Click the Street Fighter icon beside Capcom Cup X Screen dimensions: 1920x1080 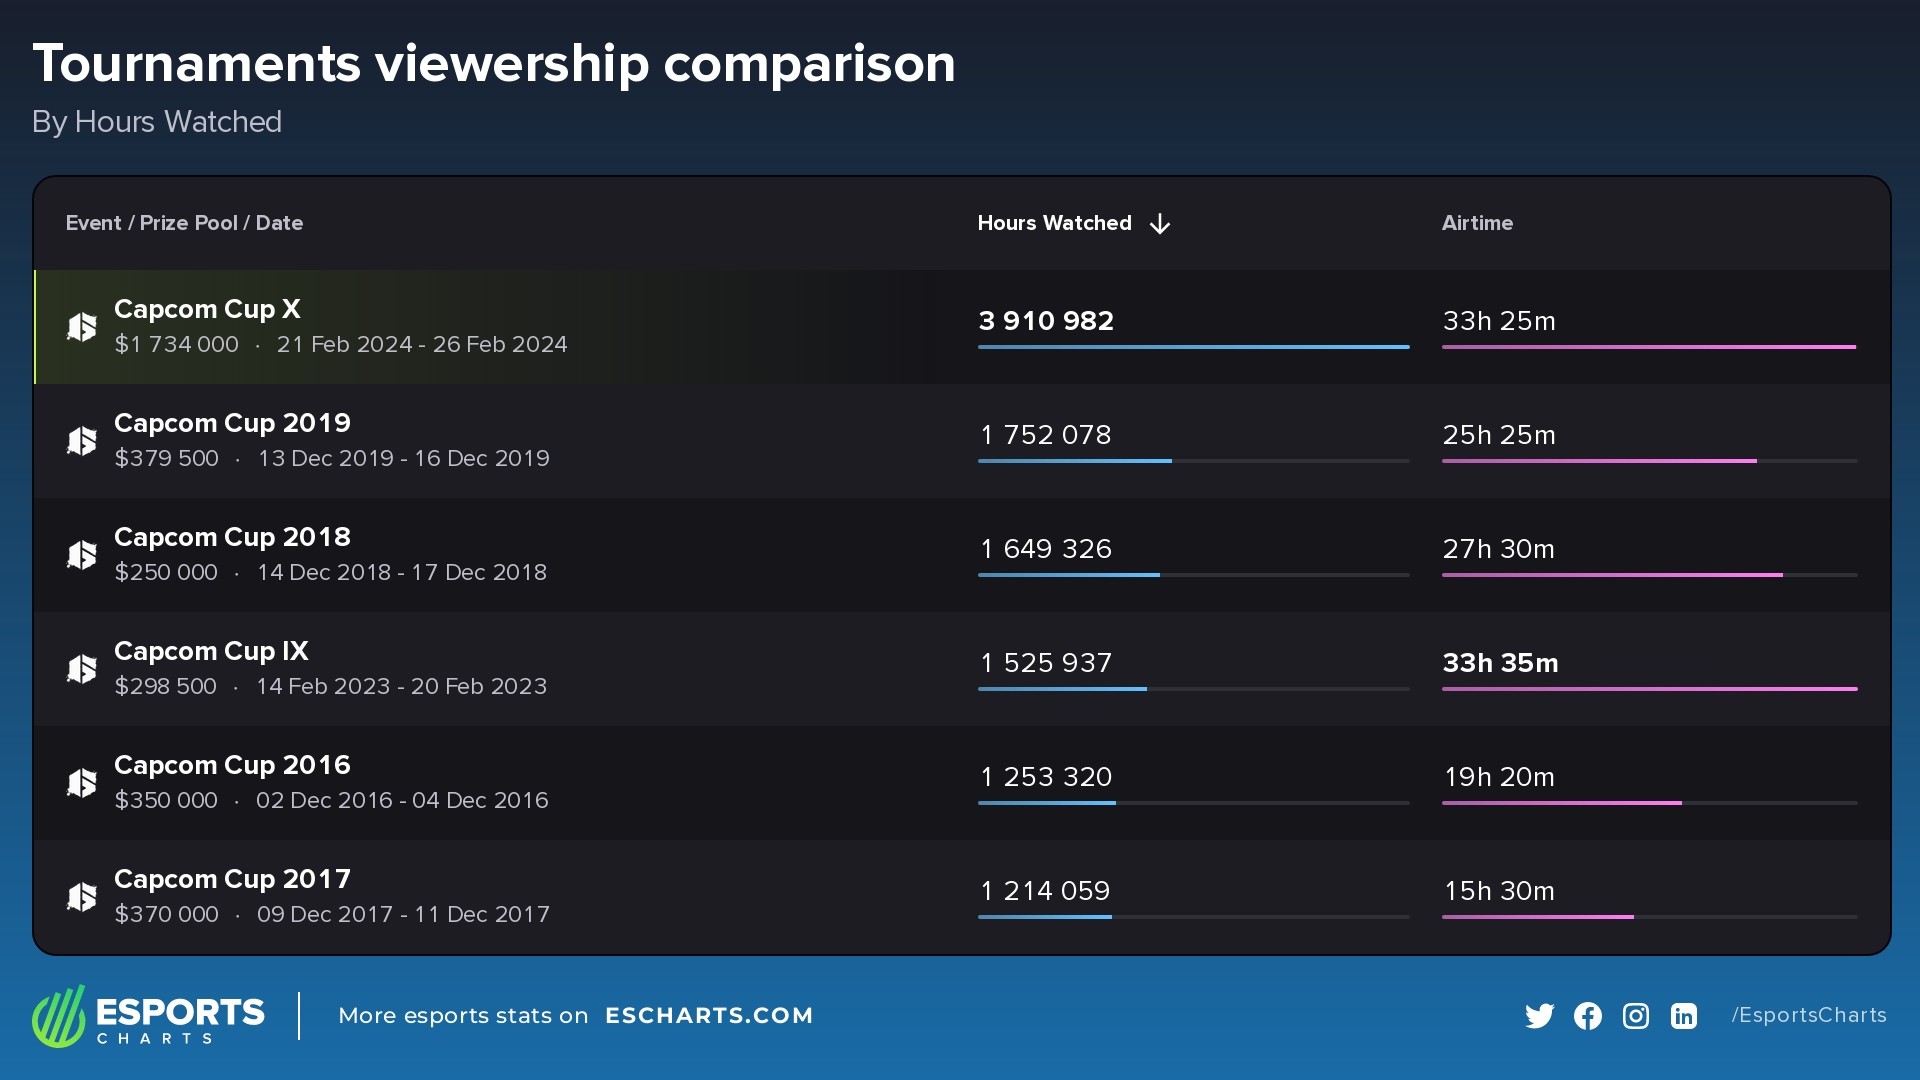[84, 326]
